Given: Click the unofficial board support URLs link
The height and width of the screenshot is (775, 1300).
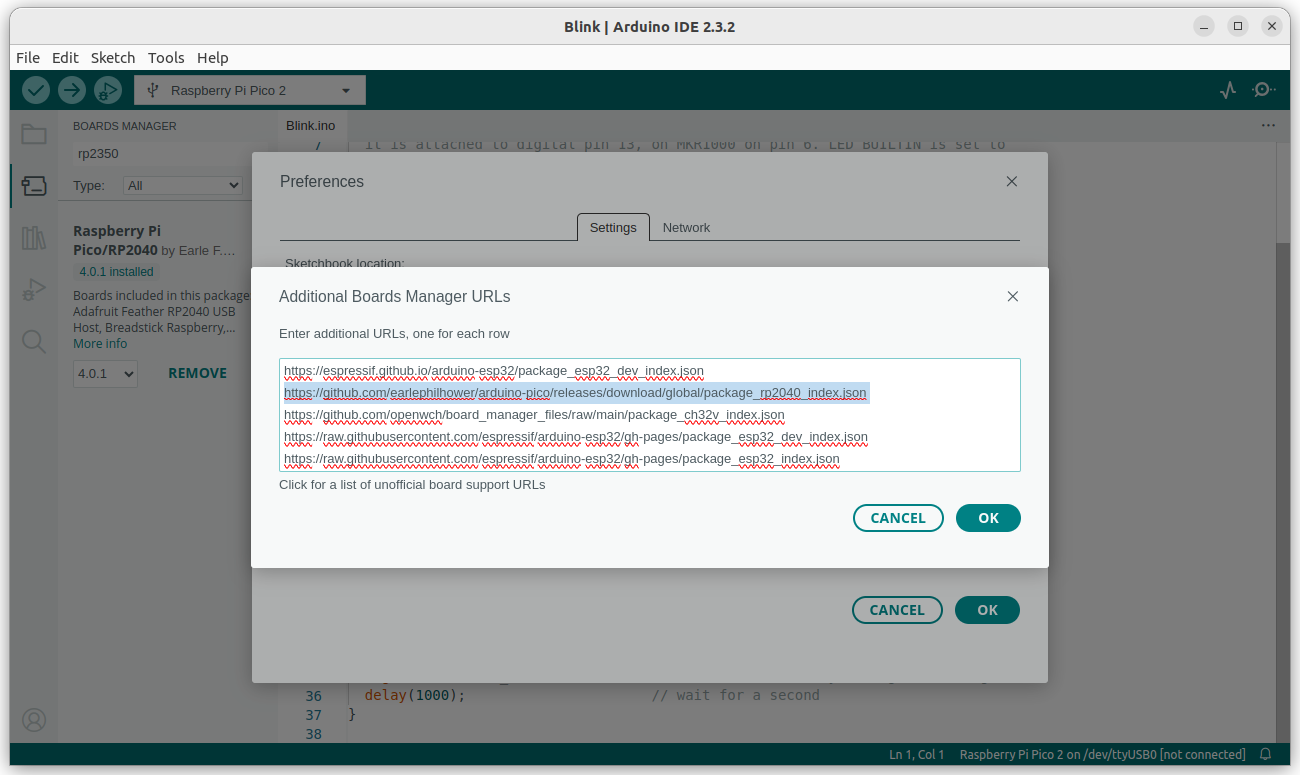Looking at the screenshot, I should 412,485.
